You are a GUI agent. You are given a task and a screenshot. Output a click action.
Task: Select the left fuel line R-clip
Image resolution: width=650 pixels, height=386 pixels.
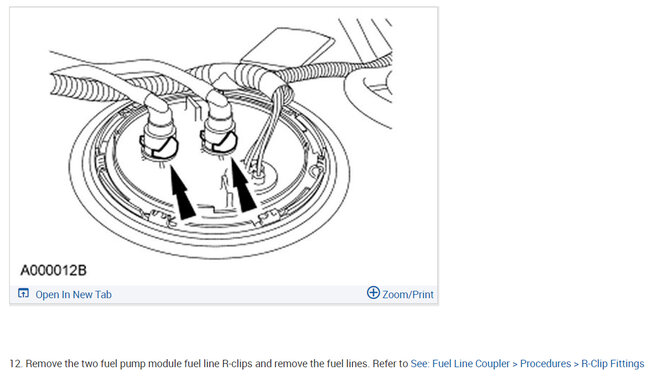[160, 147]
